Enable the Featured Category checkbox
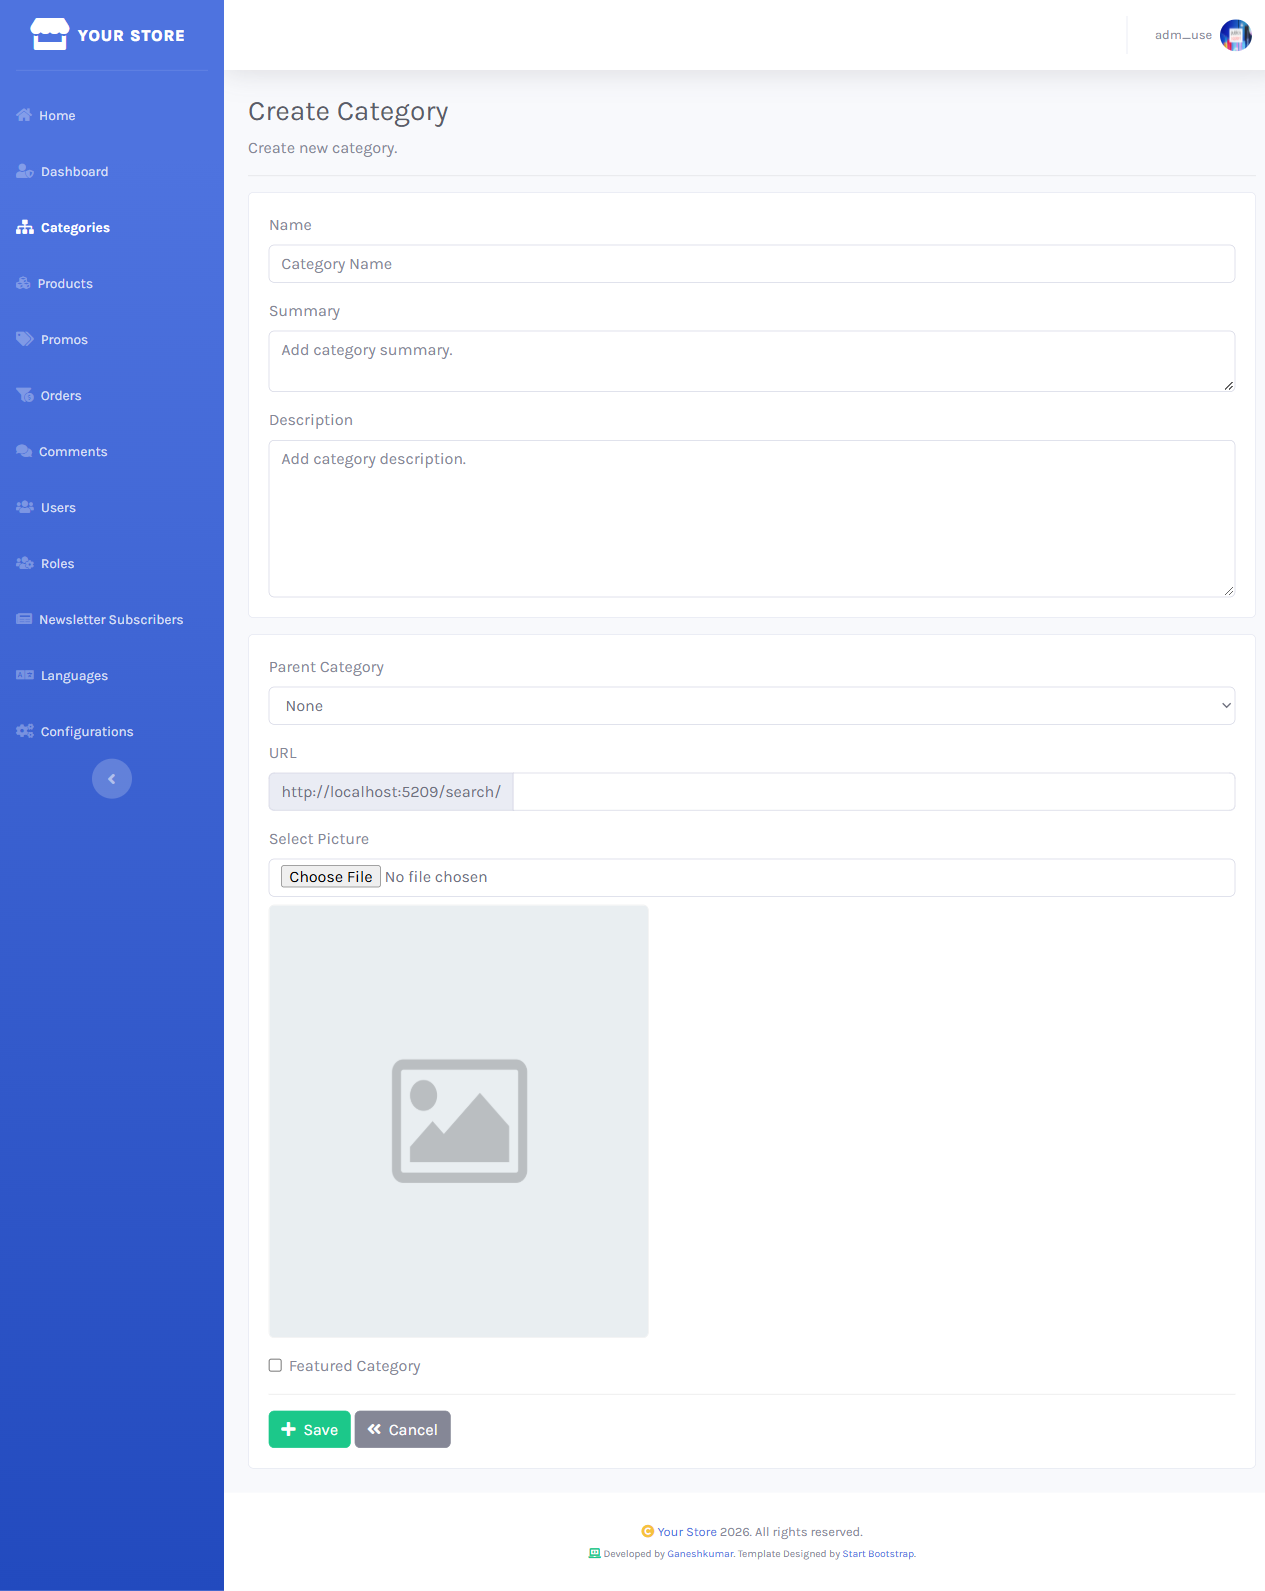The height and width of the screenshot is (1591, 1265). click(x=275, y=1365)
